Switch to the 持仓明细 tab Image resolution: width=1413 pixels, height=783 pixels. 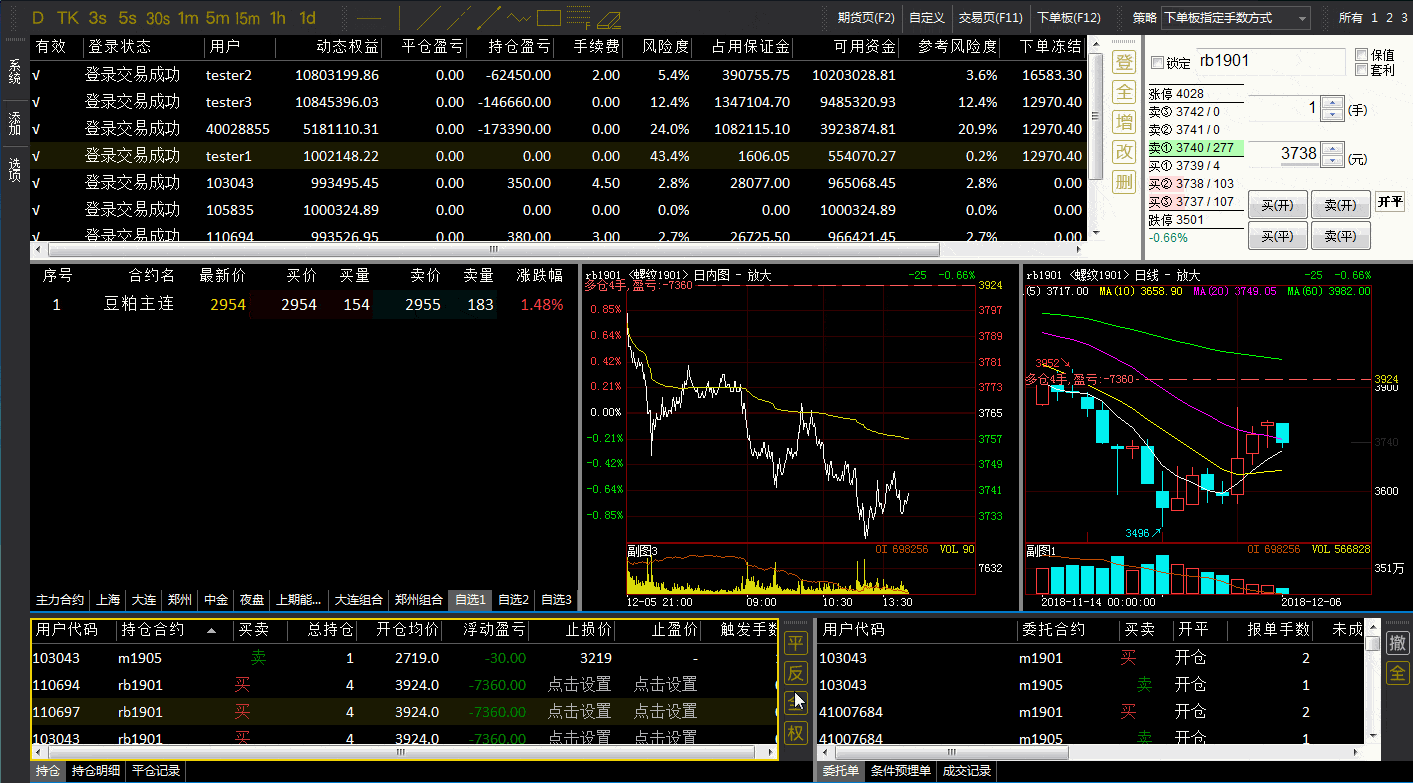(96, 771)
